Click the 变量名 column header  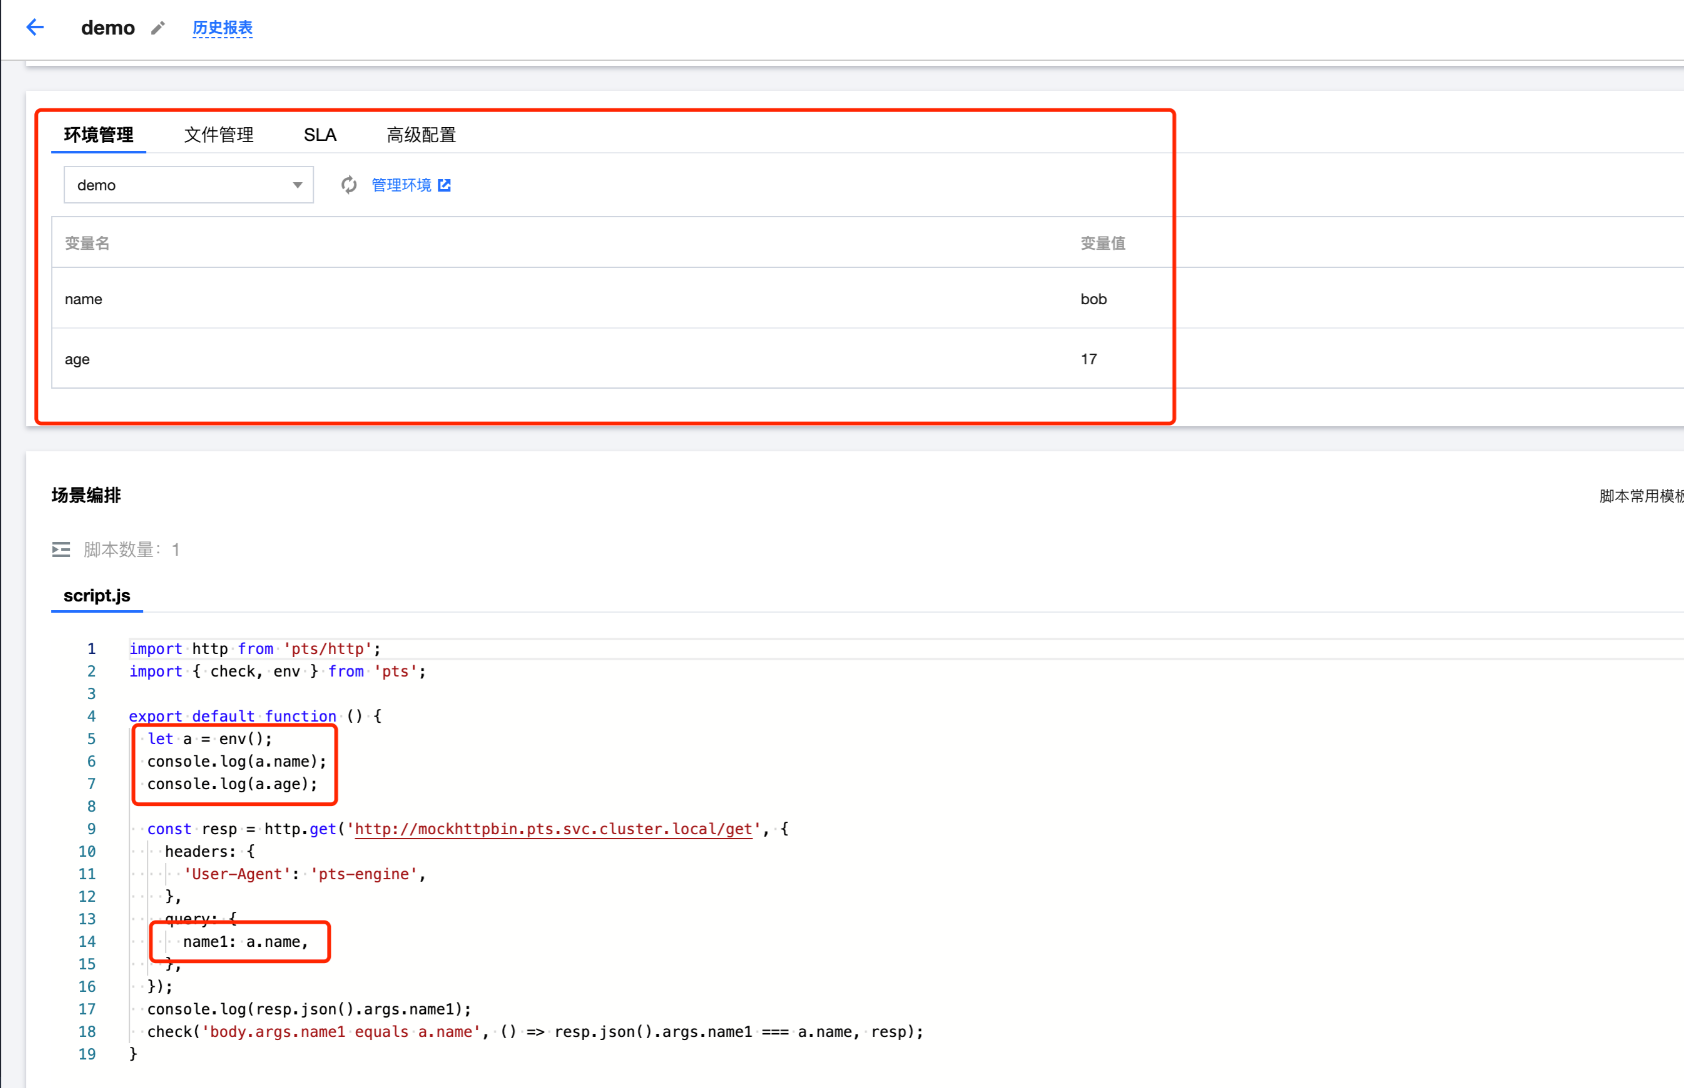click(x=87, y=243)
